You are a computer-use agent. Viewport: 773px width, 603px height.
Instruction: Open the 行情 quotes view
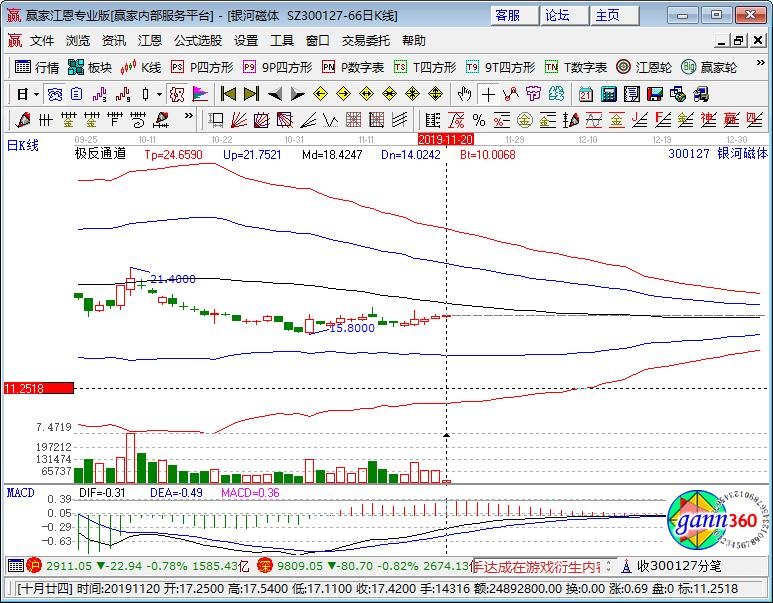point(37,67)
